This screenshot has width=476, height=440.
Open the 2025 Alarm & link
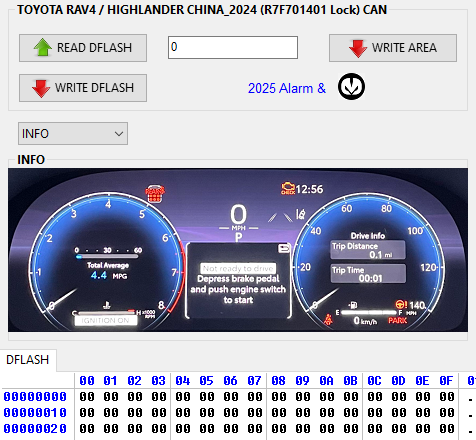(287, 88)
